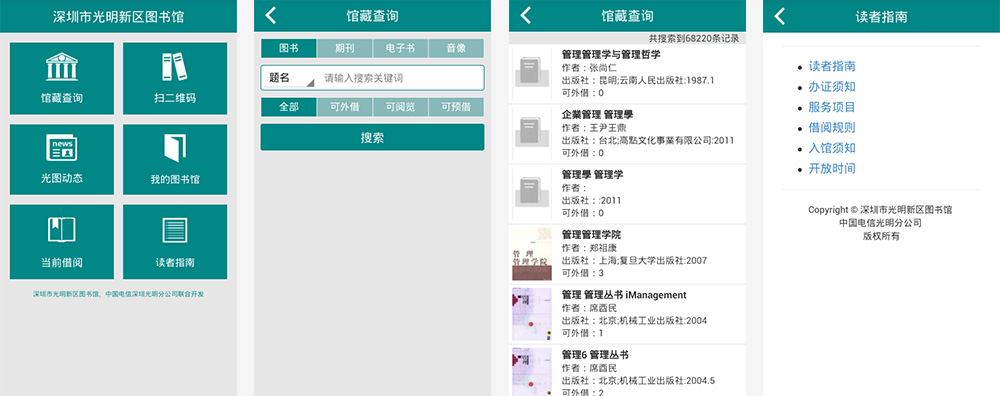Click cover image of 管理丛书 iManagement
This screenshot has height=396, width=1000.
tap(531, 314)
